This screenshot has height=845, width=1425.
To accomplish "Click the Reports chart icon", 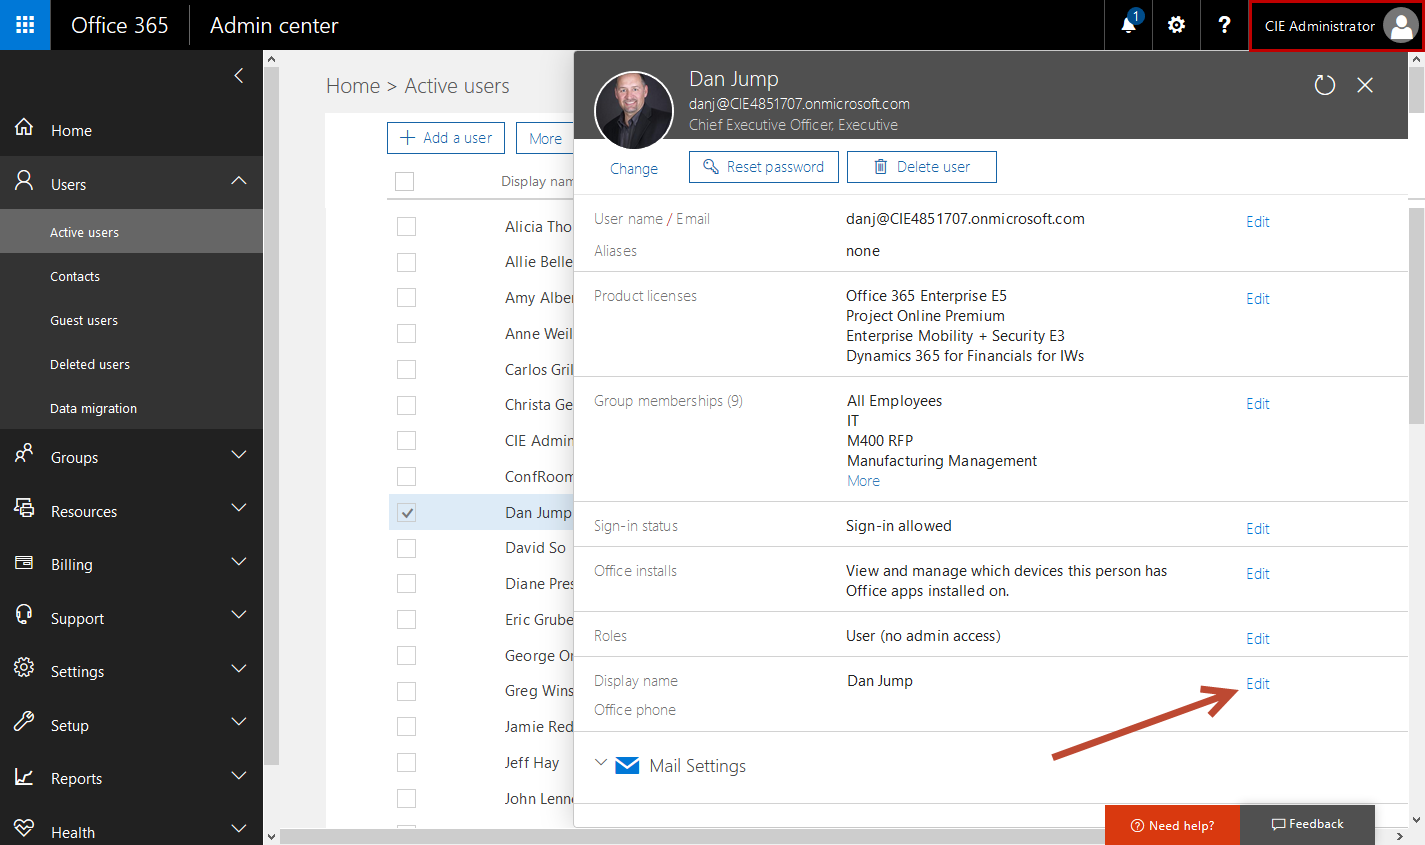I will coord(25,777).
